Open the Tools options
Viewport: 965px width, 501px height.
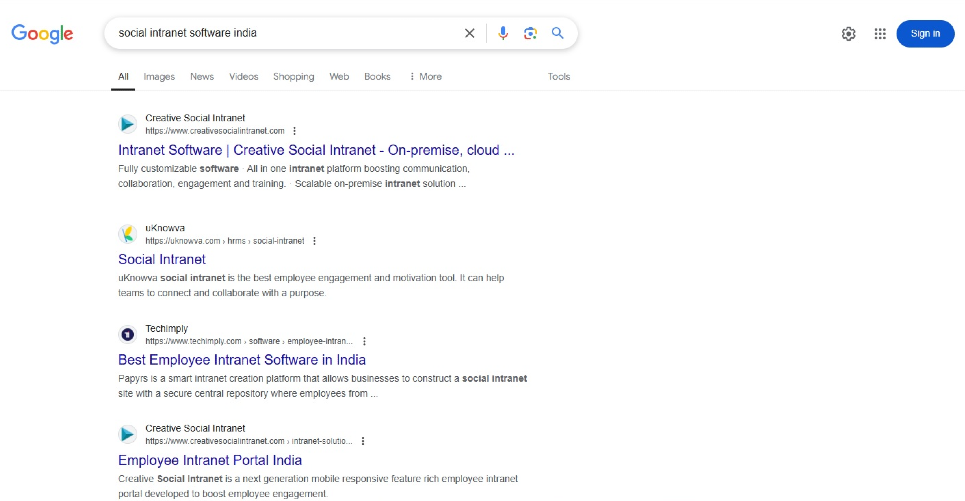point(559,77)
